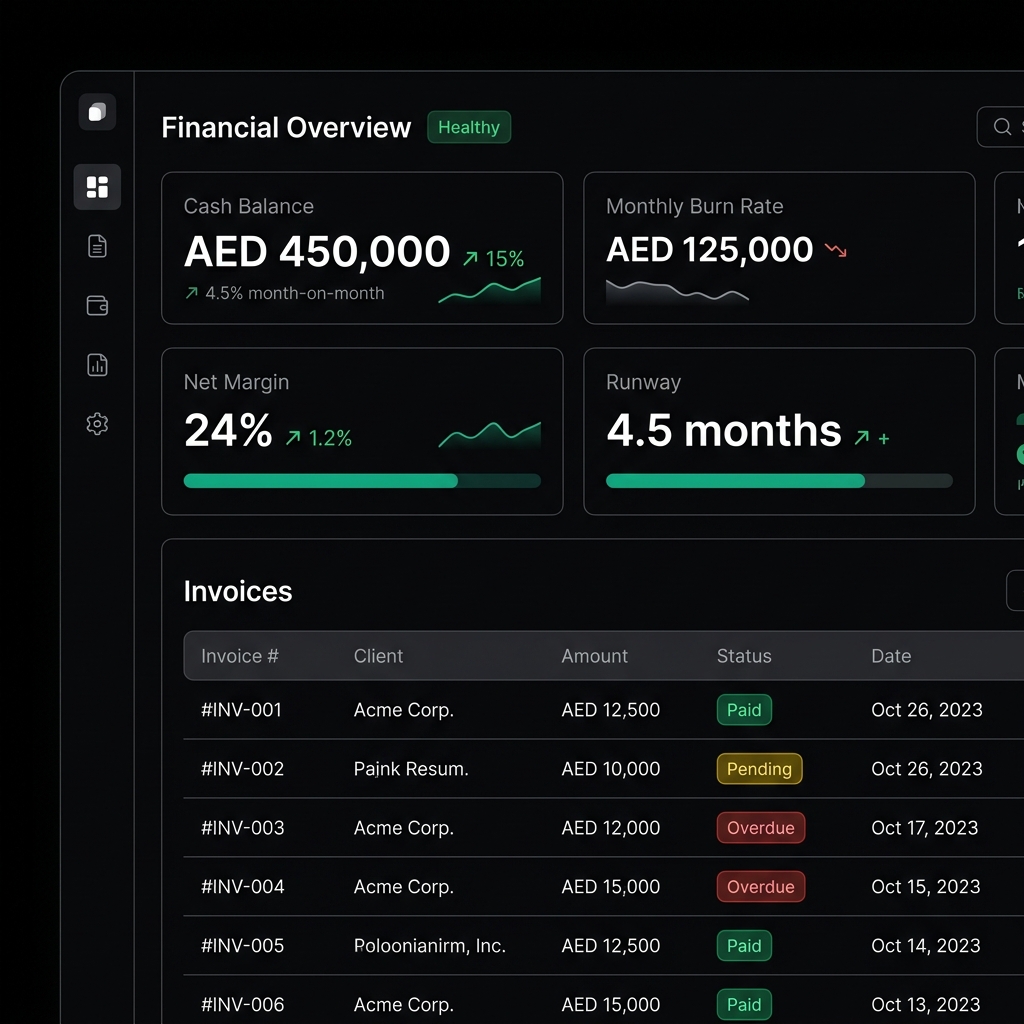
Task: Click the Healthy status badge
Action: coord(469,127)
